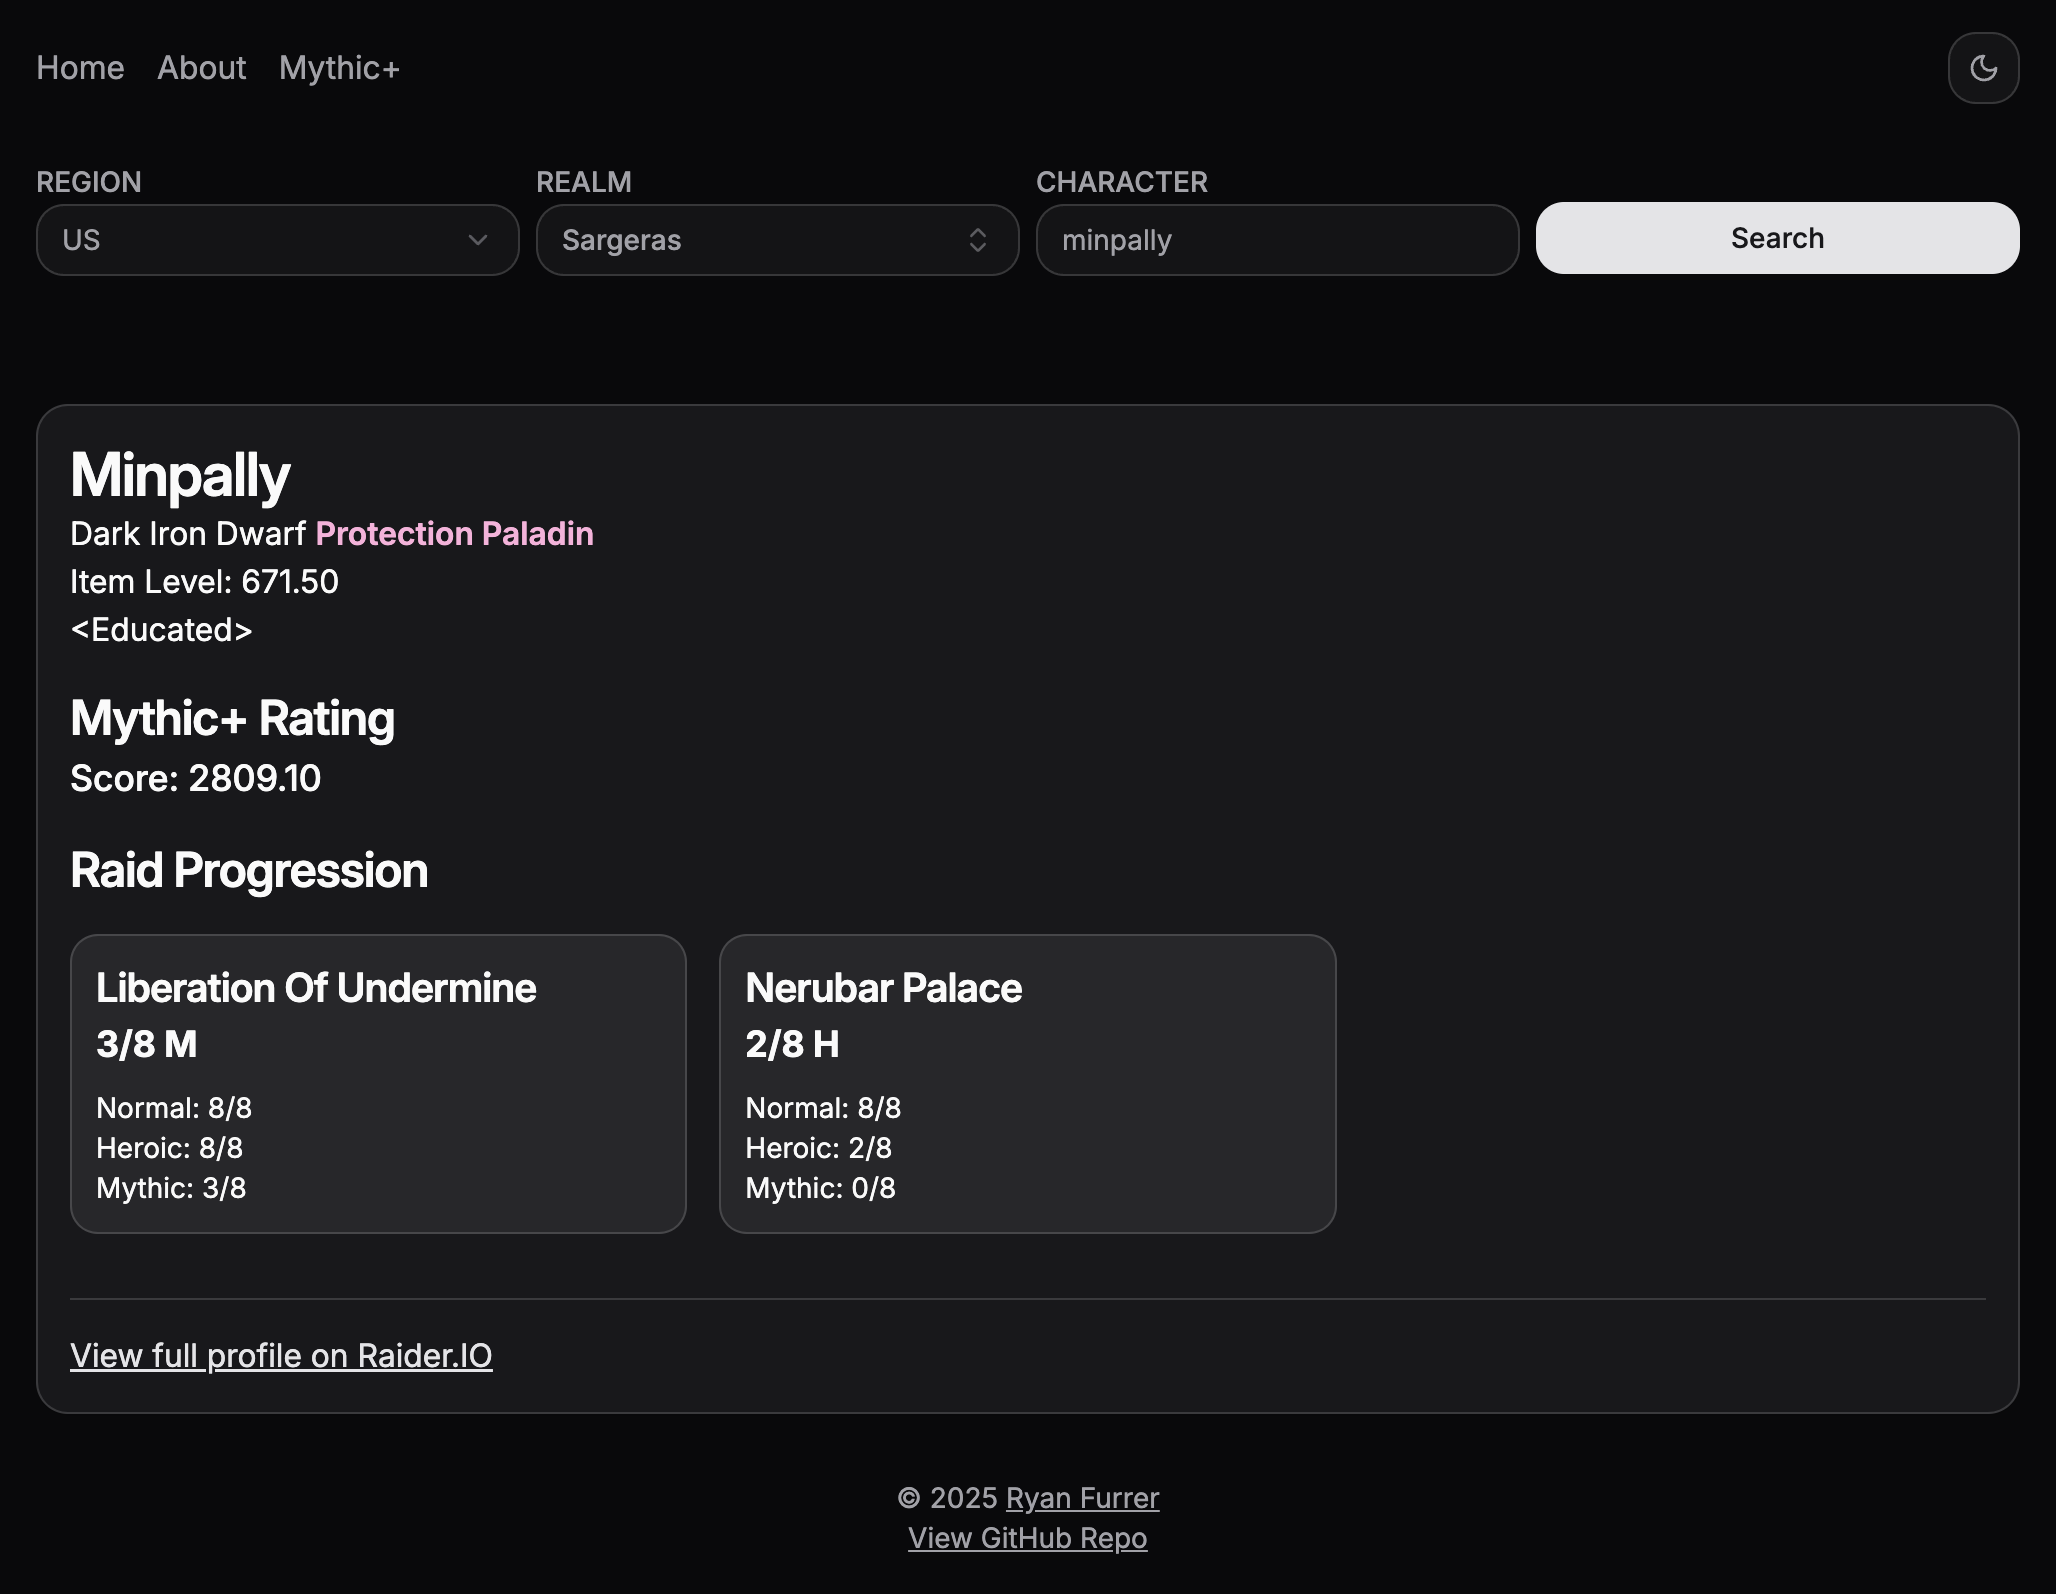Click the chevron arrow in Region select
This screenshot has width=2056, height=1594.
[478, 240]
